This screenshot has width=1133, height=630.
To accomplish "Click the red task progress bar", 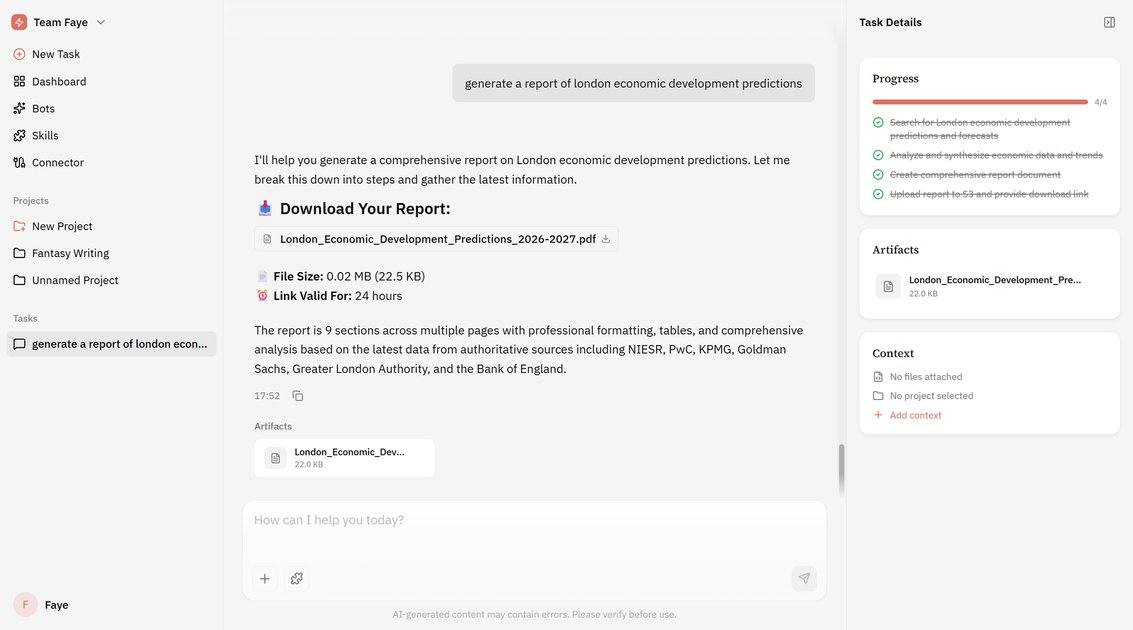I will coord(979,102).
